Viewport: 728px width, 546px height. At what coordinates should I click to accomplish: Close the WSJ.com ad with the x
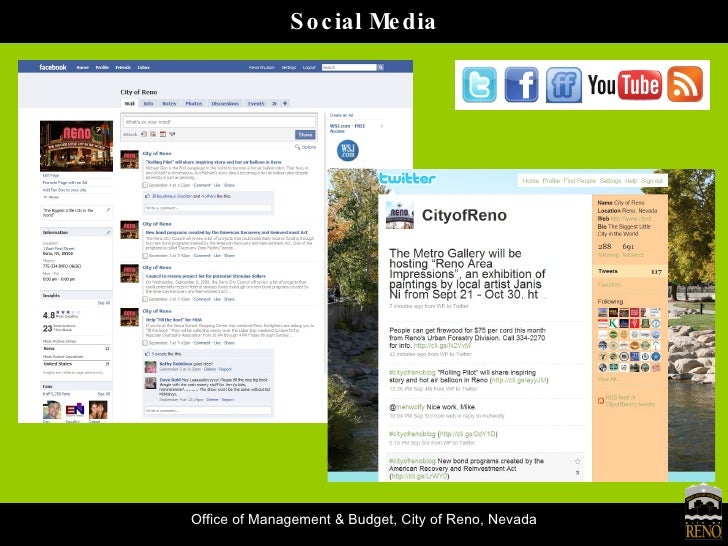(x=382, y=126)
